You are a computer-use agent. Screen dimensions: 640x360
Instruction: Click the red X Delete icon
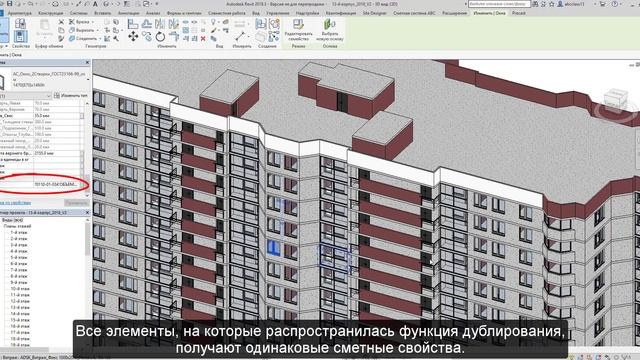pos(203,39)
